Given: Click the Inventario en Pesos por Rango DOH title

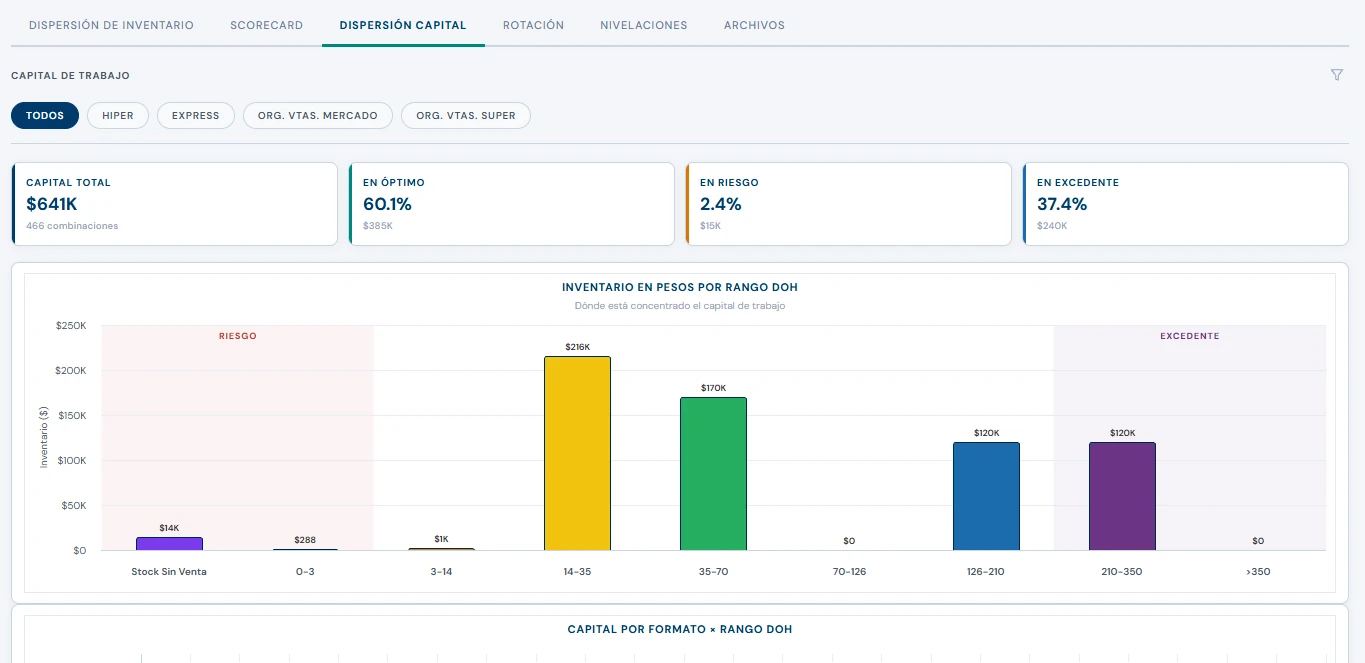Looking at the screenshot, I should [680, 287].
